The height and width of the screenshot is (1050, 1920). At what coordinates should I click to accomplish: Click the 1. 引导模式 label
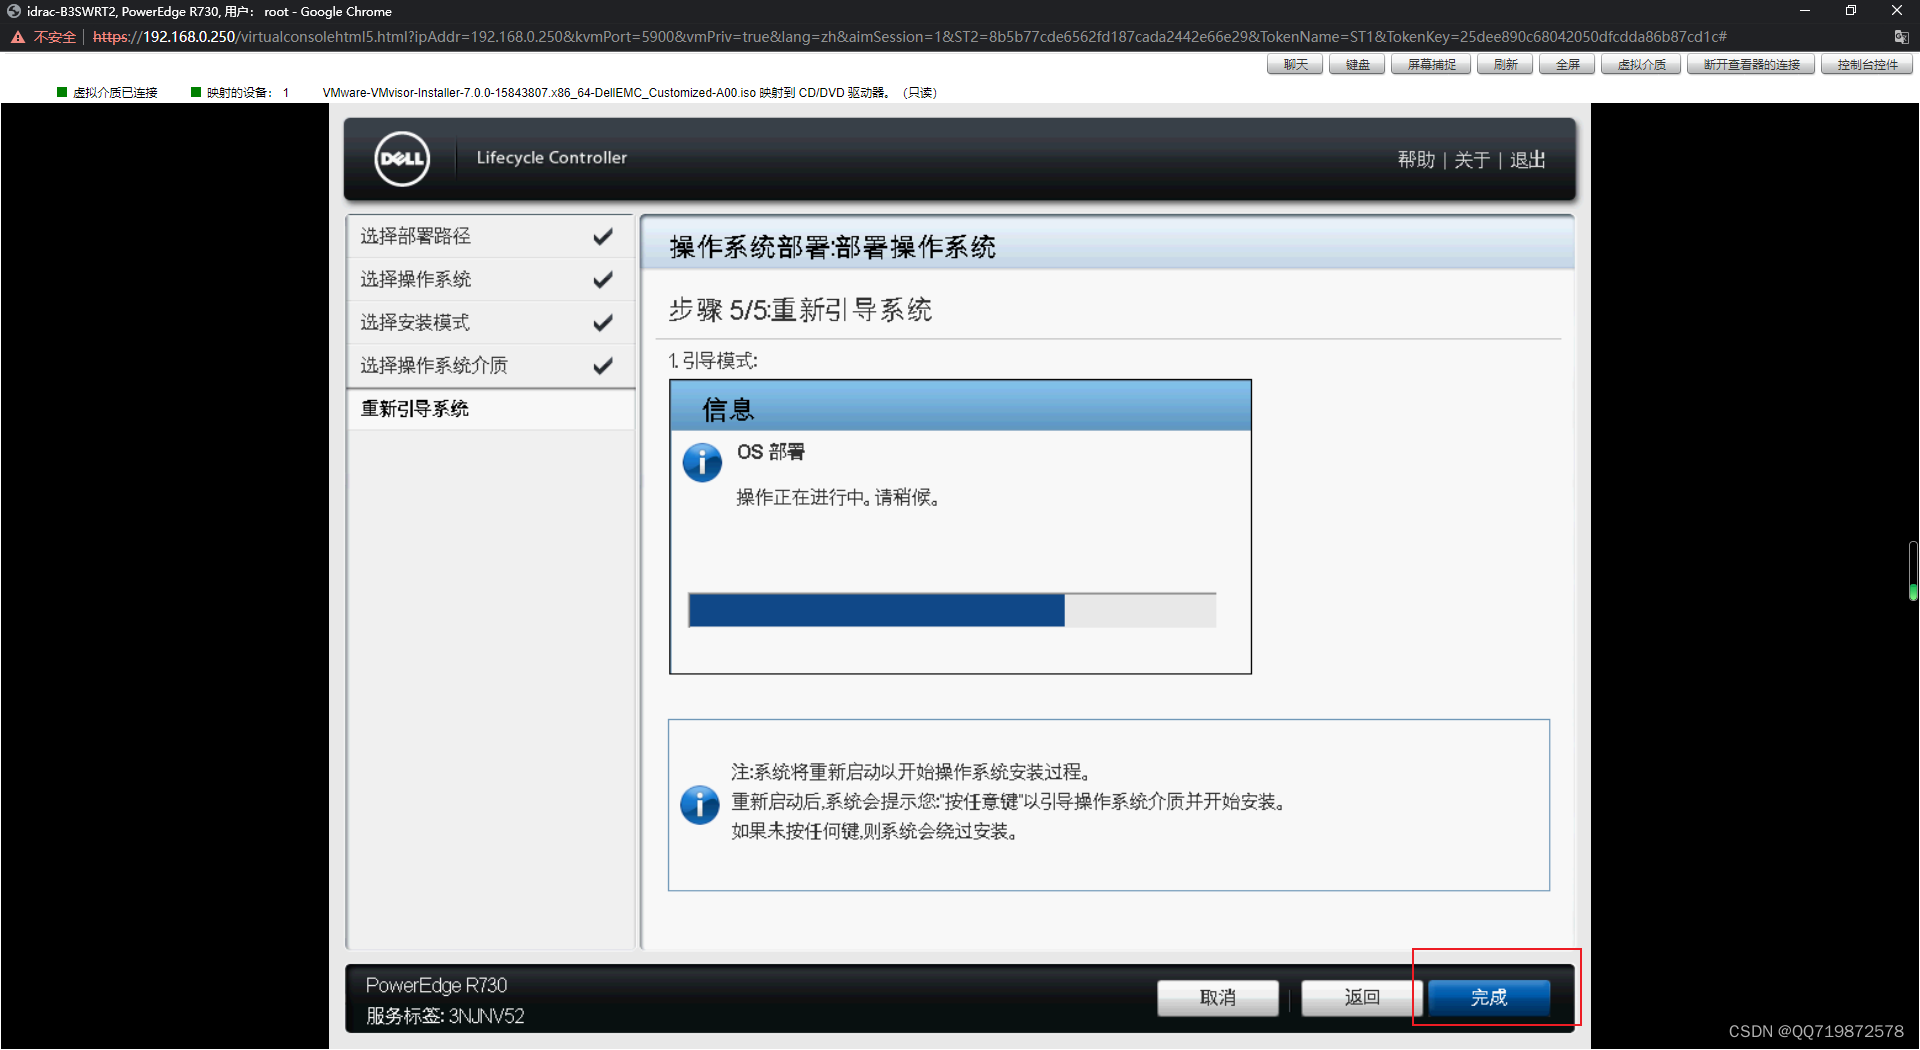click(713, 361)
